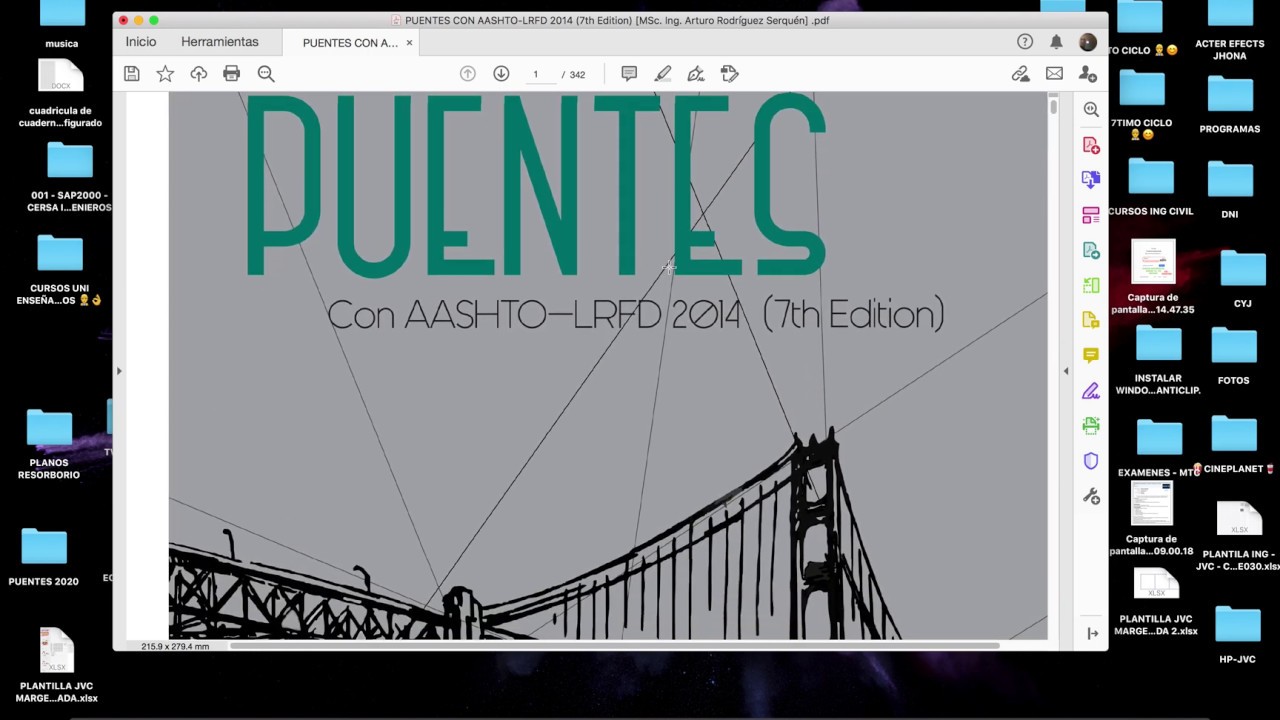
Task: Go to the previous page using up arrow
Action: pos(467,74)
